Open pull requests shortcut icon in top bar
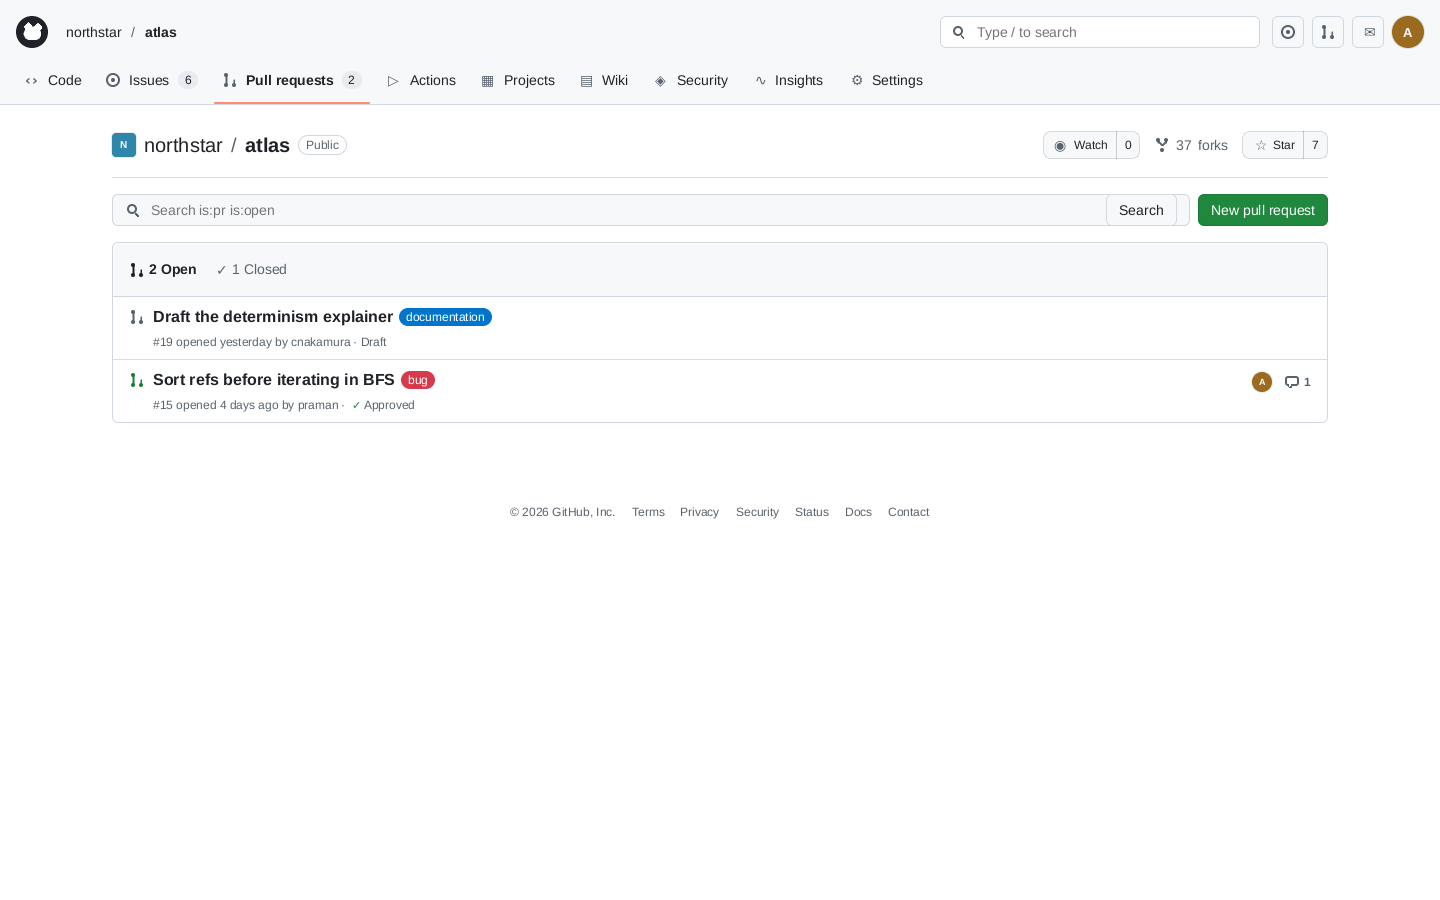 [1328, 32]
